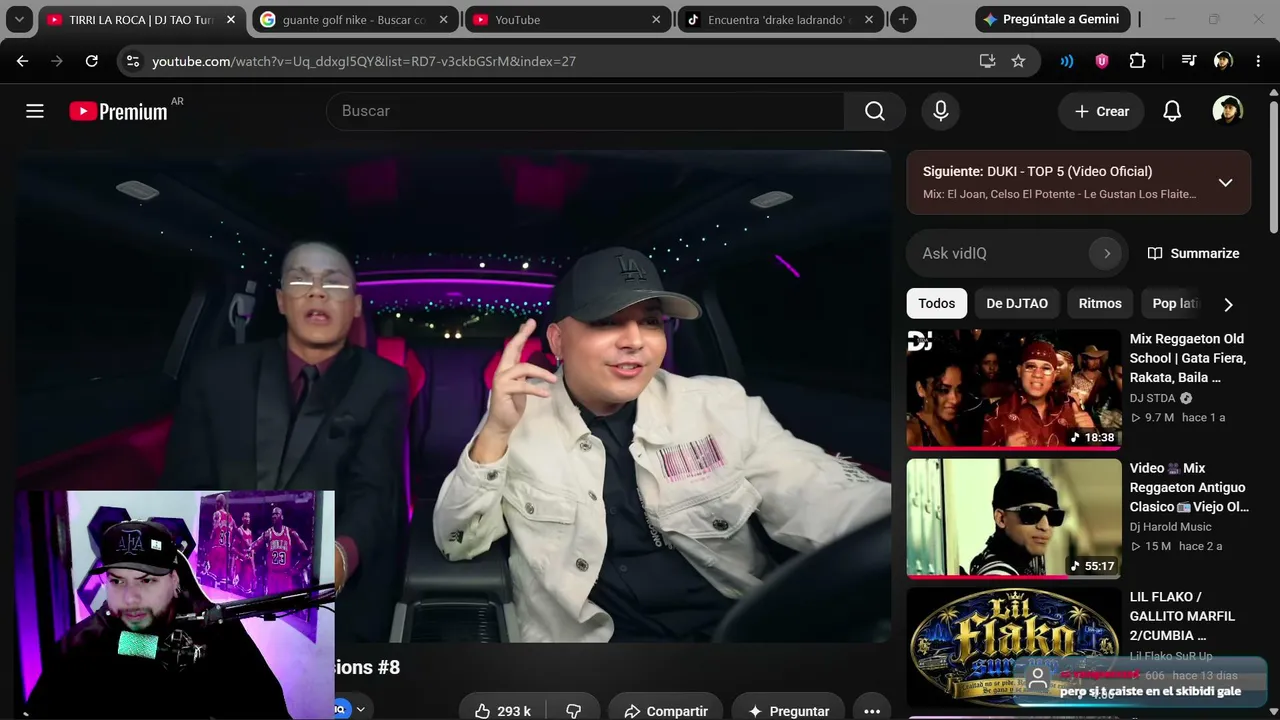Click the main video player
The image size is (1280, 720).
point(453,396)
